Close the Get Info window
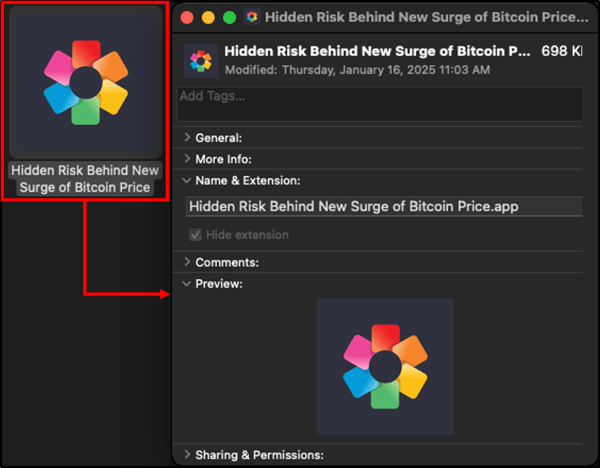The width and height of the screenshot is (600, 468). point(186,17)
